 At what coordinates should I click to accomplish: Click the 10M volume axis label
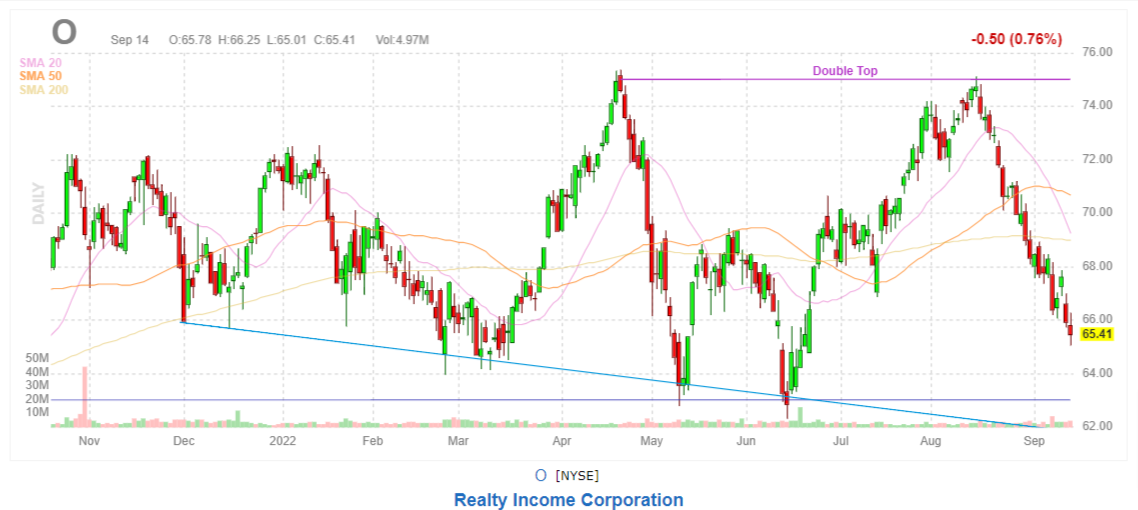point(37,412)
